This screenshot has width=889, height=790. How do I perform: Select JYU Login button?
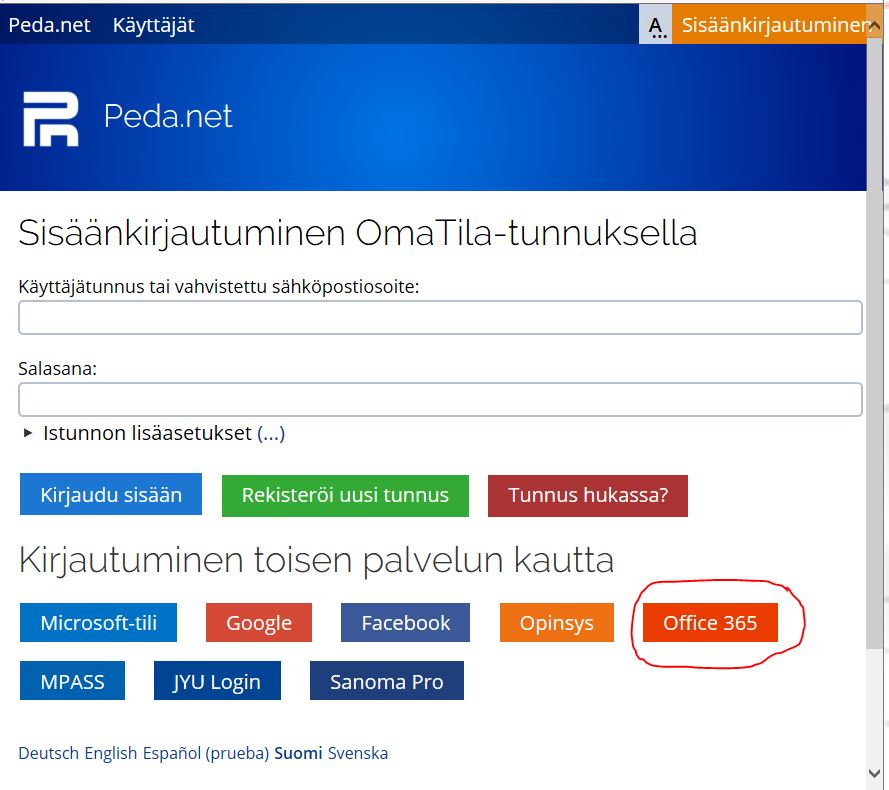coord(217,681)
